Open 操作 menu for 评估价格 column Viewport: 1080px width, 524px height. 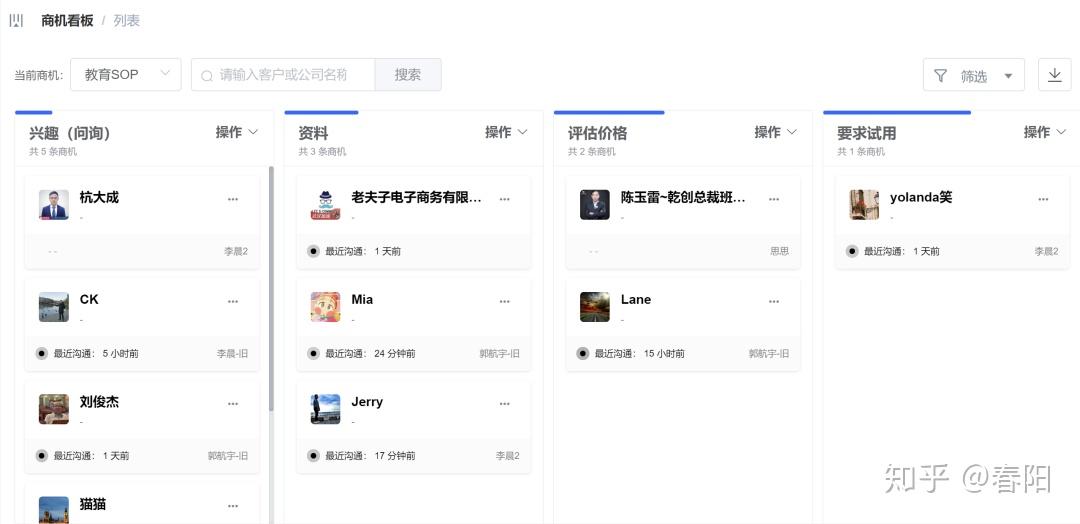point(775,132)
